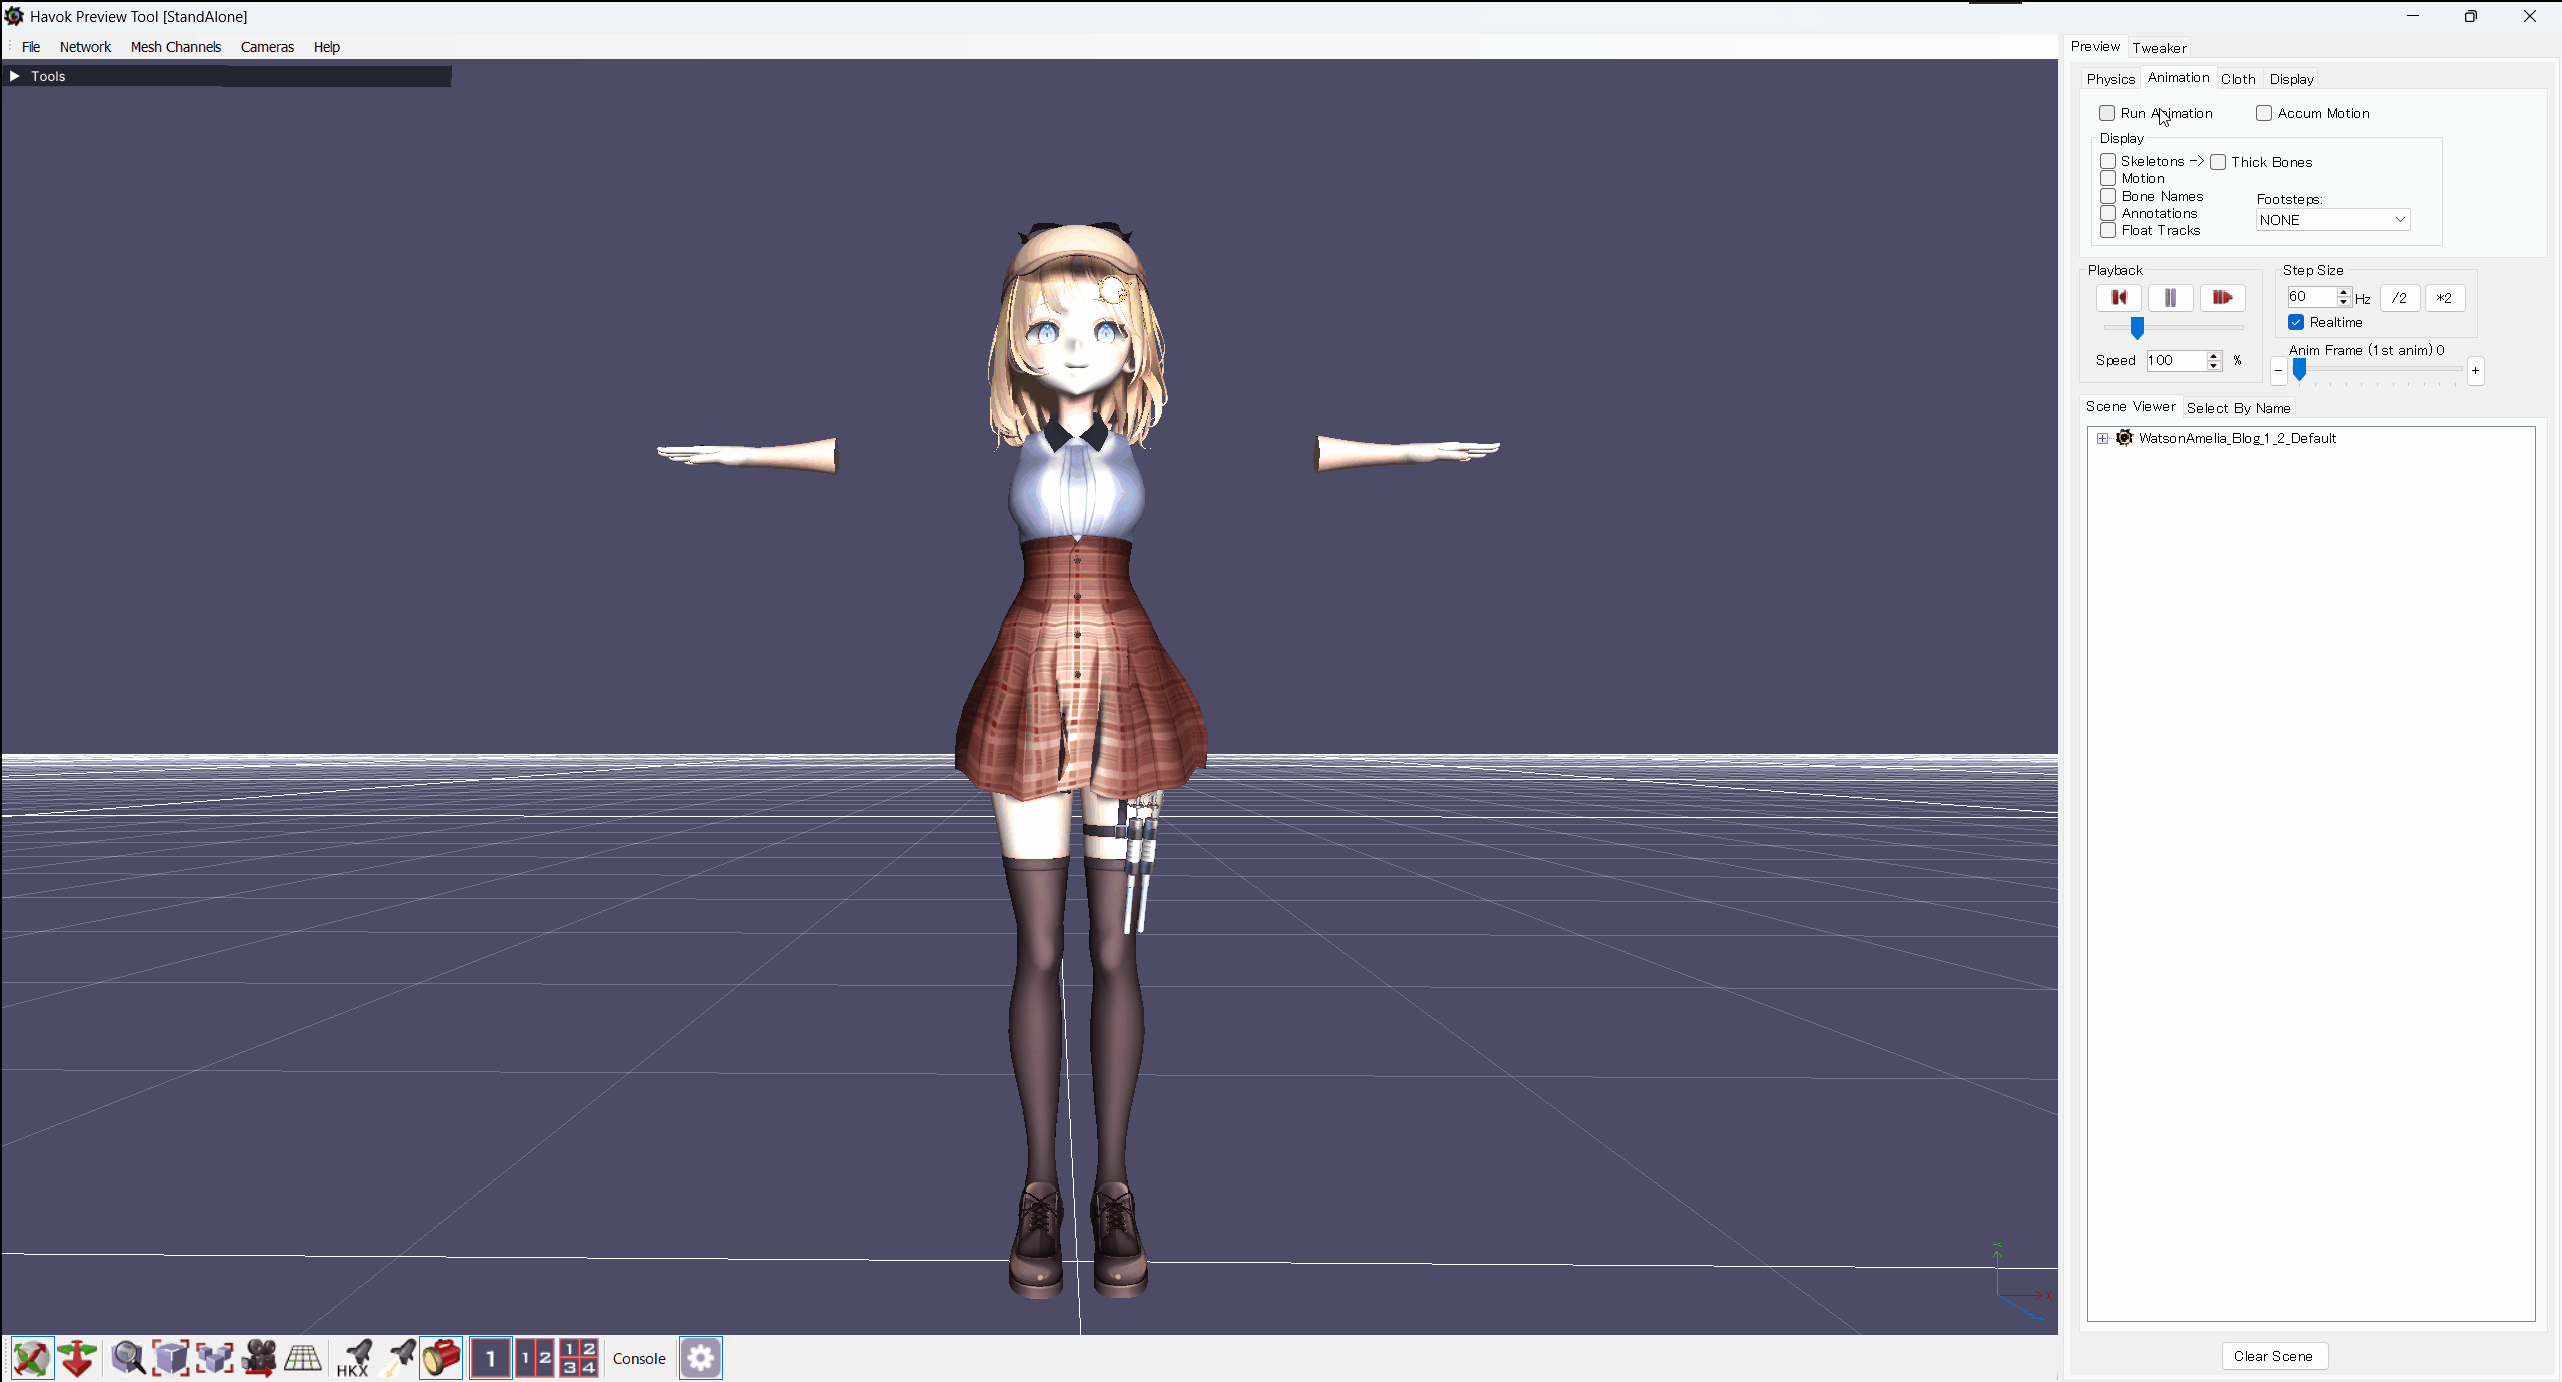Open the File menu

pos(31,47)
